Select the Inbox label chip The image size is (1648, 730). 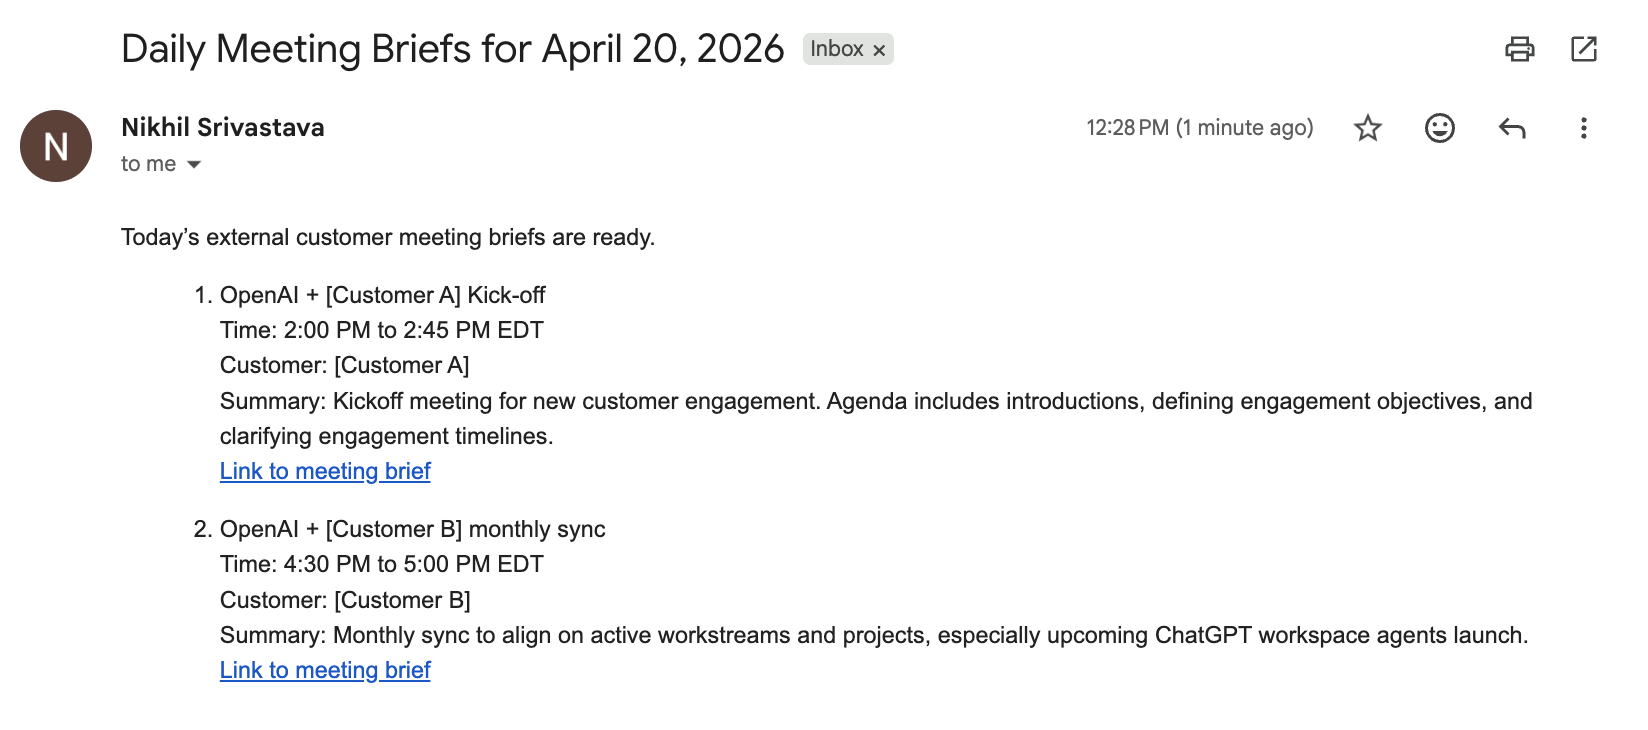click(838, 49)
